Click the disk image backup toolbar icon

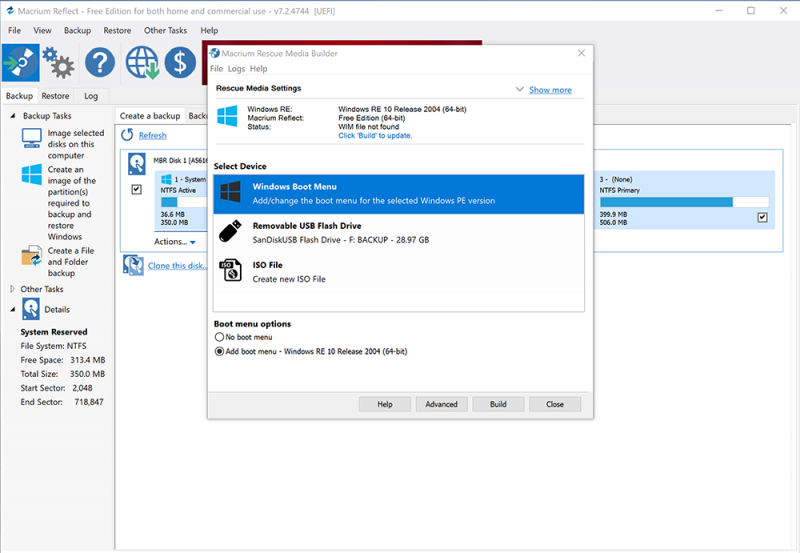click(x=20, y=62)
